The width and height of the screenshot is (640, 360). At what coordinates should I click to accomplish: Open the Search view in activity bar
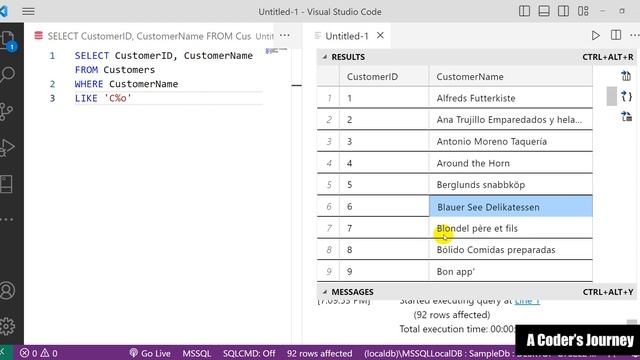(x=7, y=75)
